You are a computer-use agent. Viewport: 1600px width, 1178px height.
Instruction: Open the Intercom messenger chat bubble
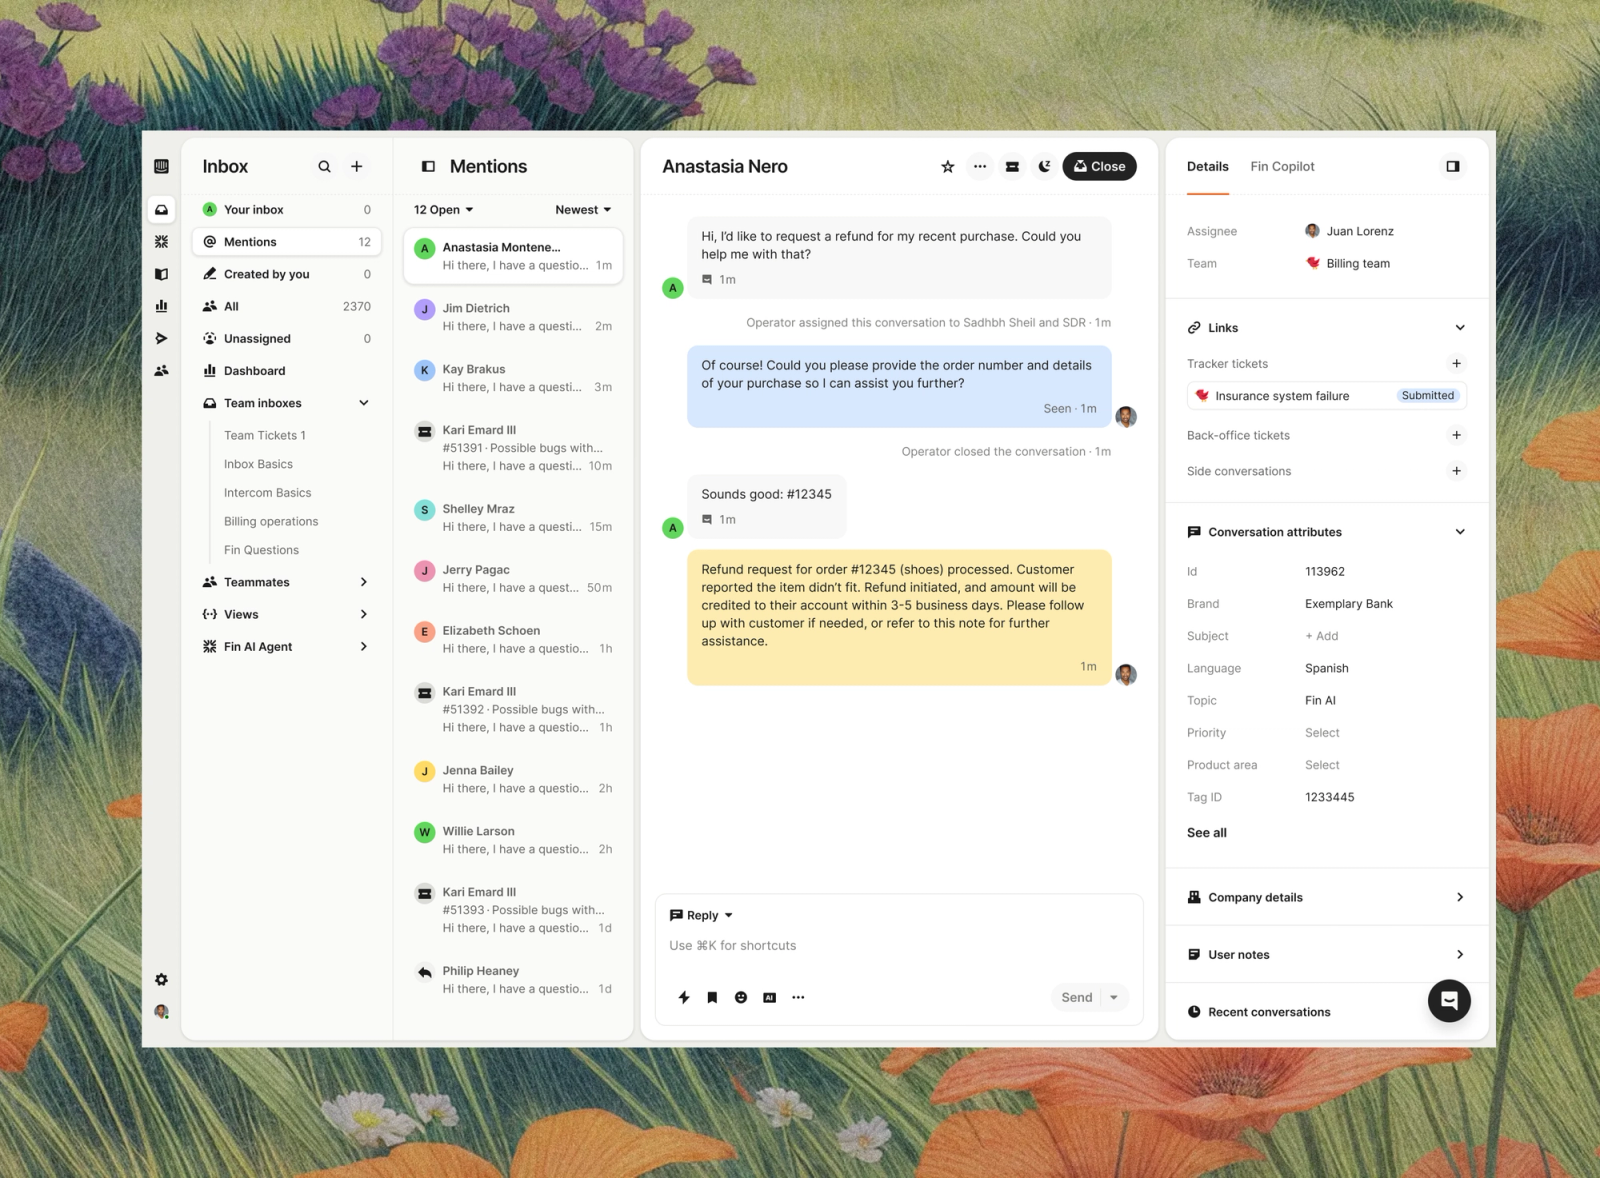coord(1449,1000)
